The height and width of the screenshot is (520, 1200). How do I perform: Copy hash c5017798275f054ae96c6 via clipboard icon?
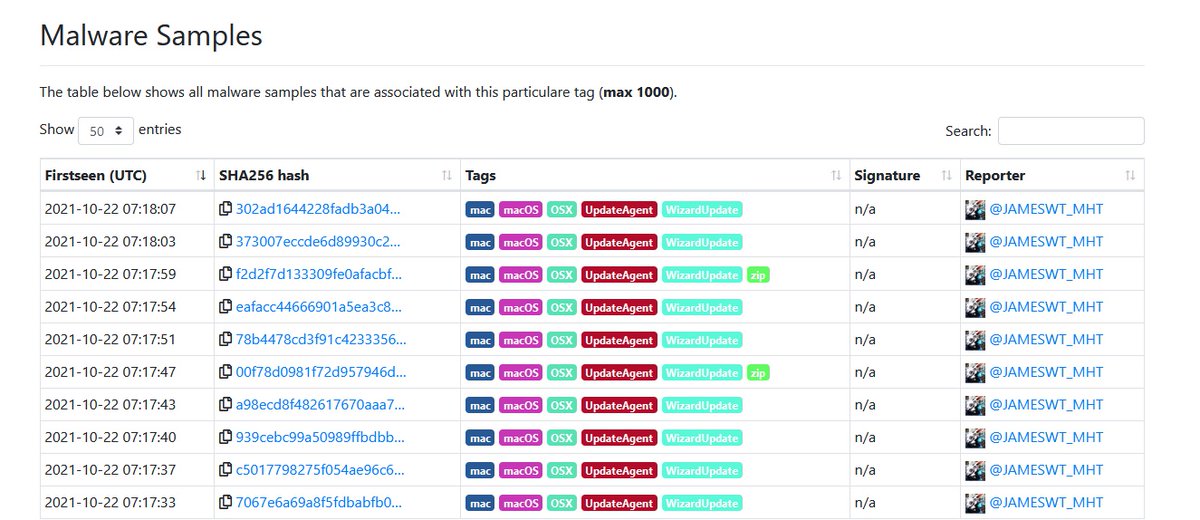(225, 470)
